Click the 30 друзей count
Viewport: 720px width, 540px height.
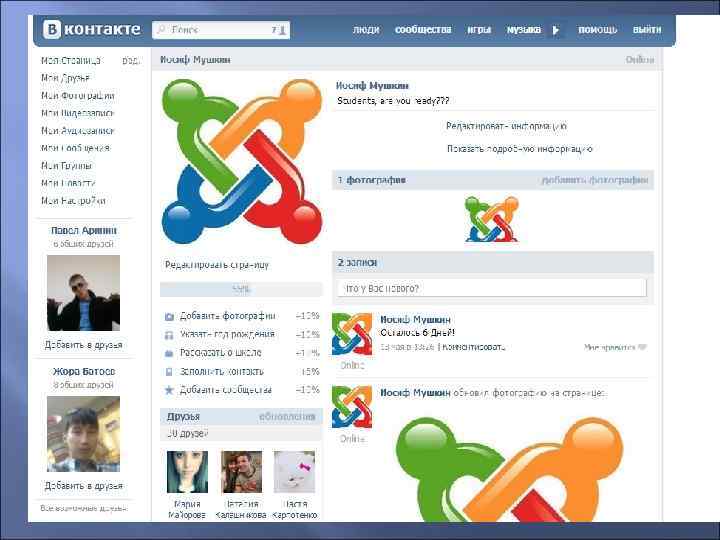point(187,433)
